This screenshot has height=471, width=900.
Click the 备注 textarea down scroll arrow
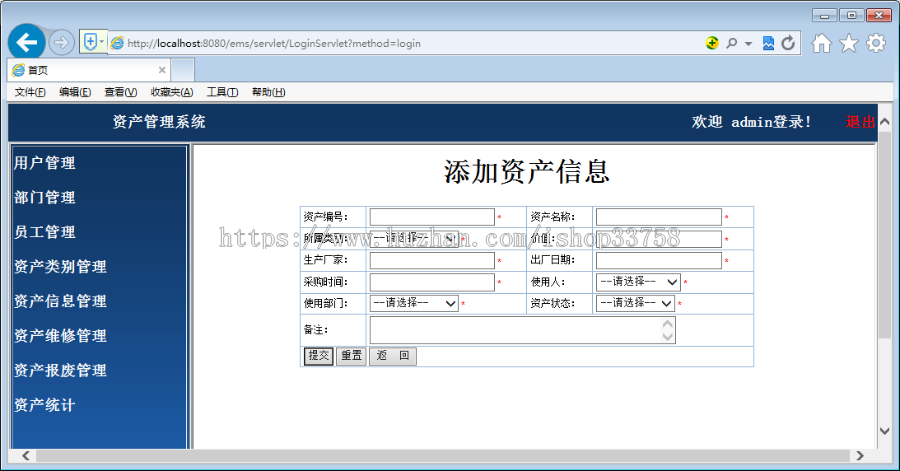(668, 337)
